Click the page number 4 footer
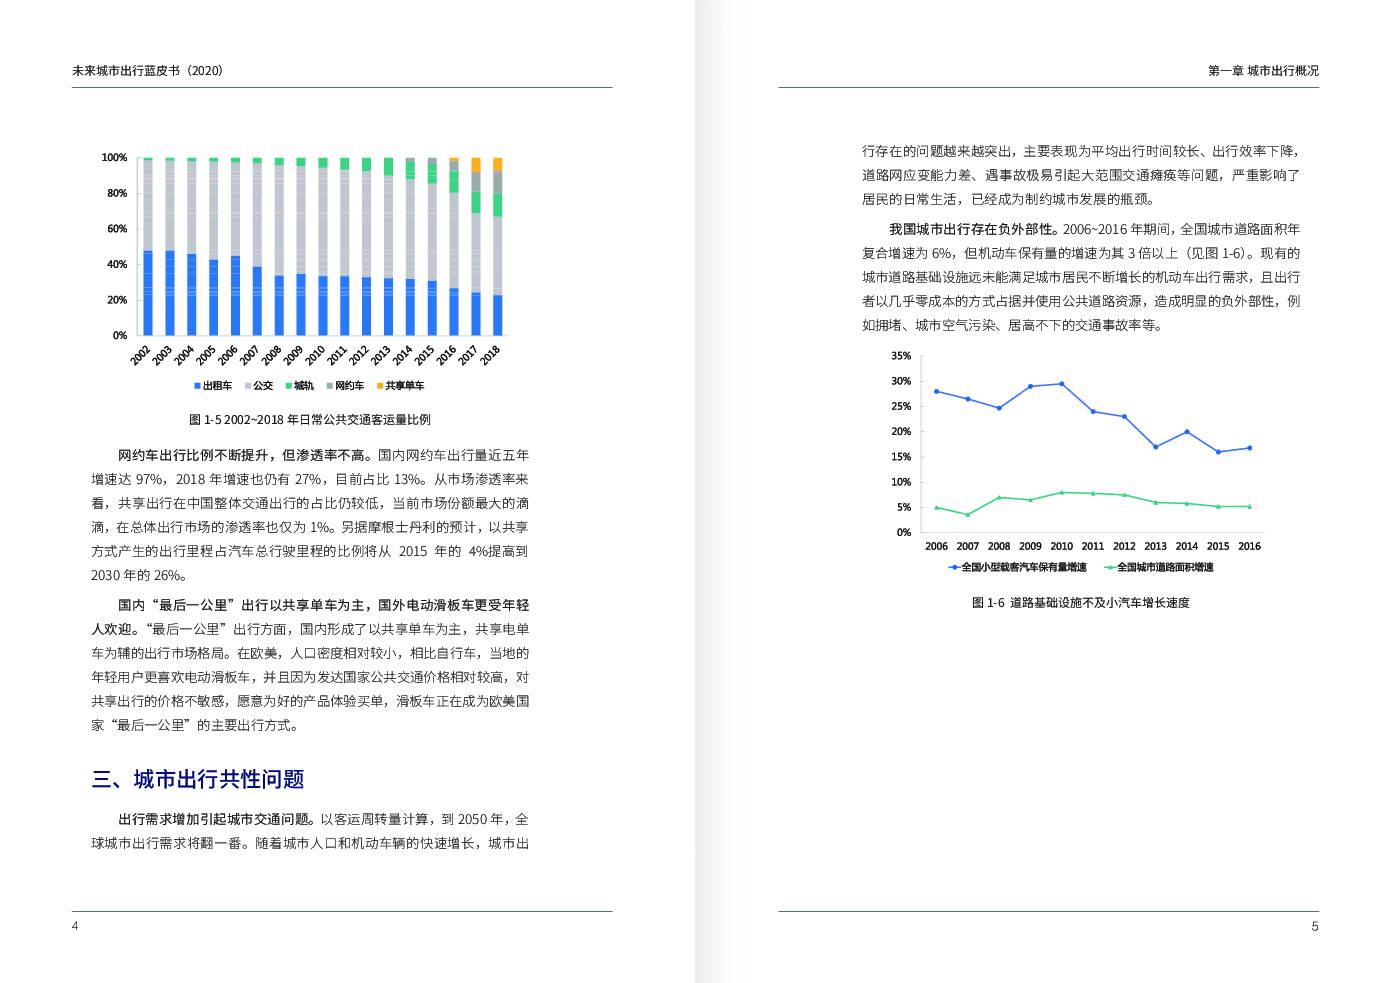The height and width of the screenshot is (983, 1391). pyautogui.click(x=75, y=926)
